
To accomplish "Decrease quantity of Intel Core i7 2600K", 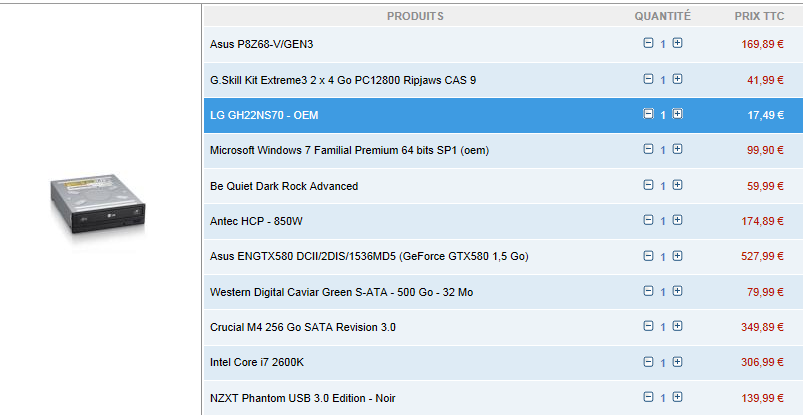I will tap(648, 362).
